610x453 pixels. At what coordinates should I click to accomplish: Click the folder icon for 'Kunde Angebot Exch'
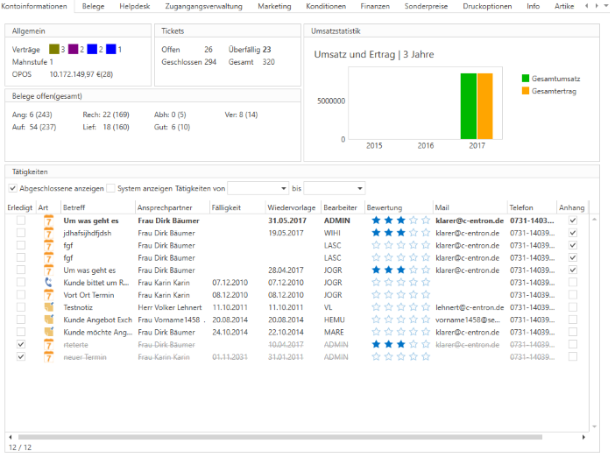[x=47, y=320]
